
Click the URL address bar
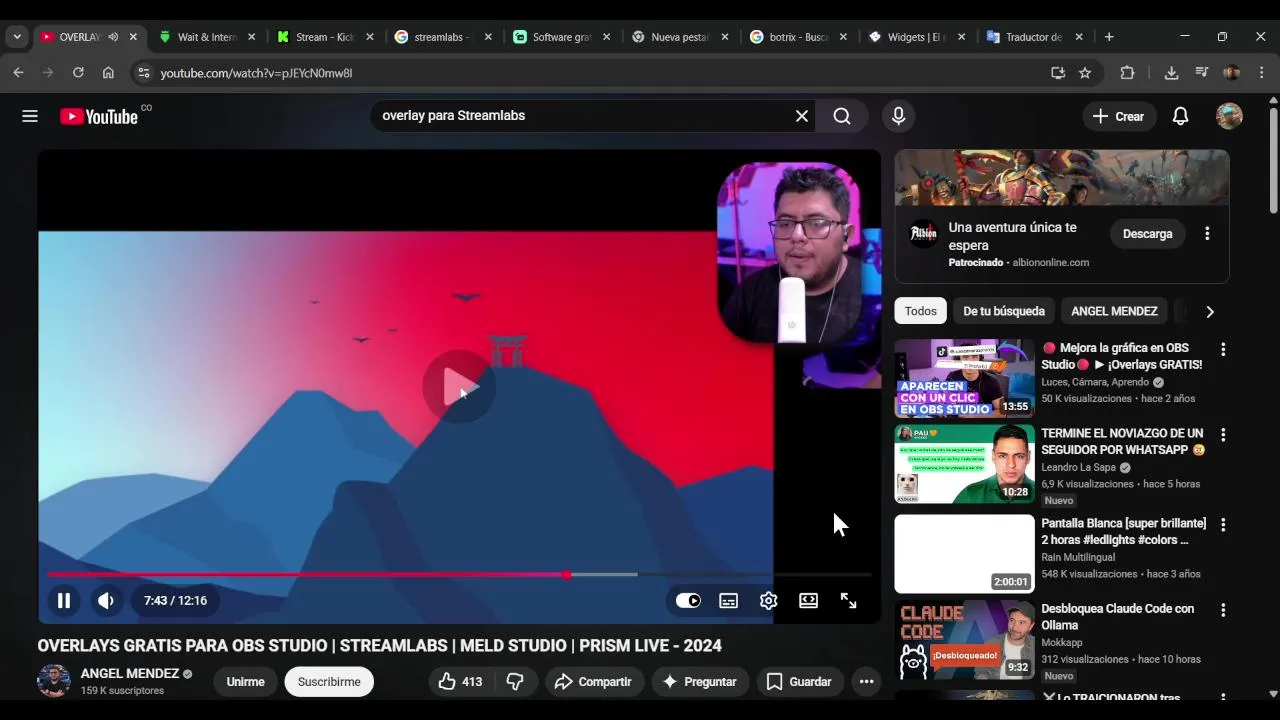tap(600, 73)
